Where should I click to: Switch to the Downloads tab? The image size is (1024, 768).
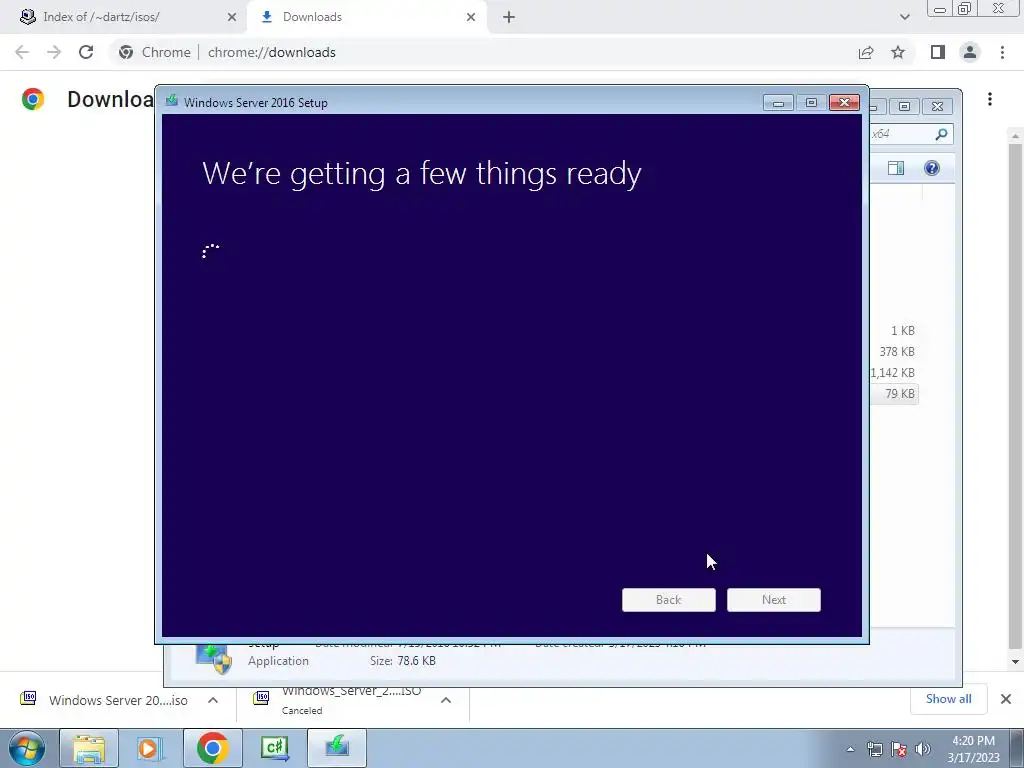click(x=367, y=17)
